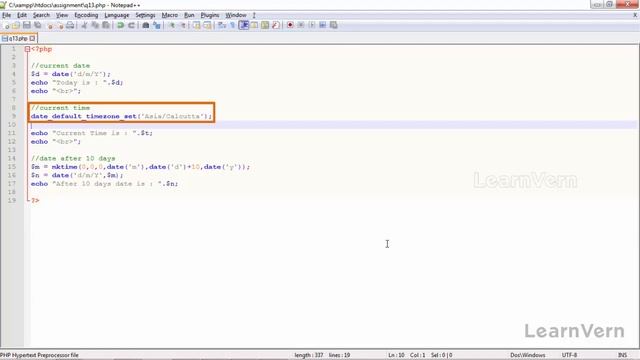Click the date_default_timezone_set line
Screen dimensions: 640x360
click(122, 116)
